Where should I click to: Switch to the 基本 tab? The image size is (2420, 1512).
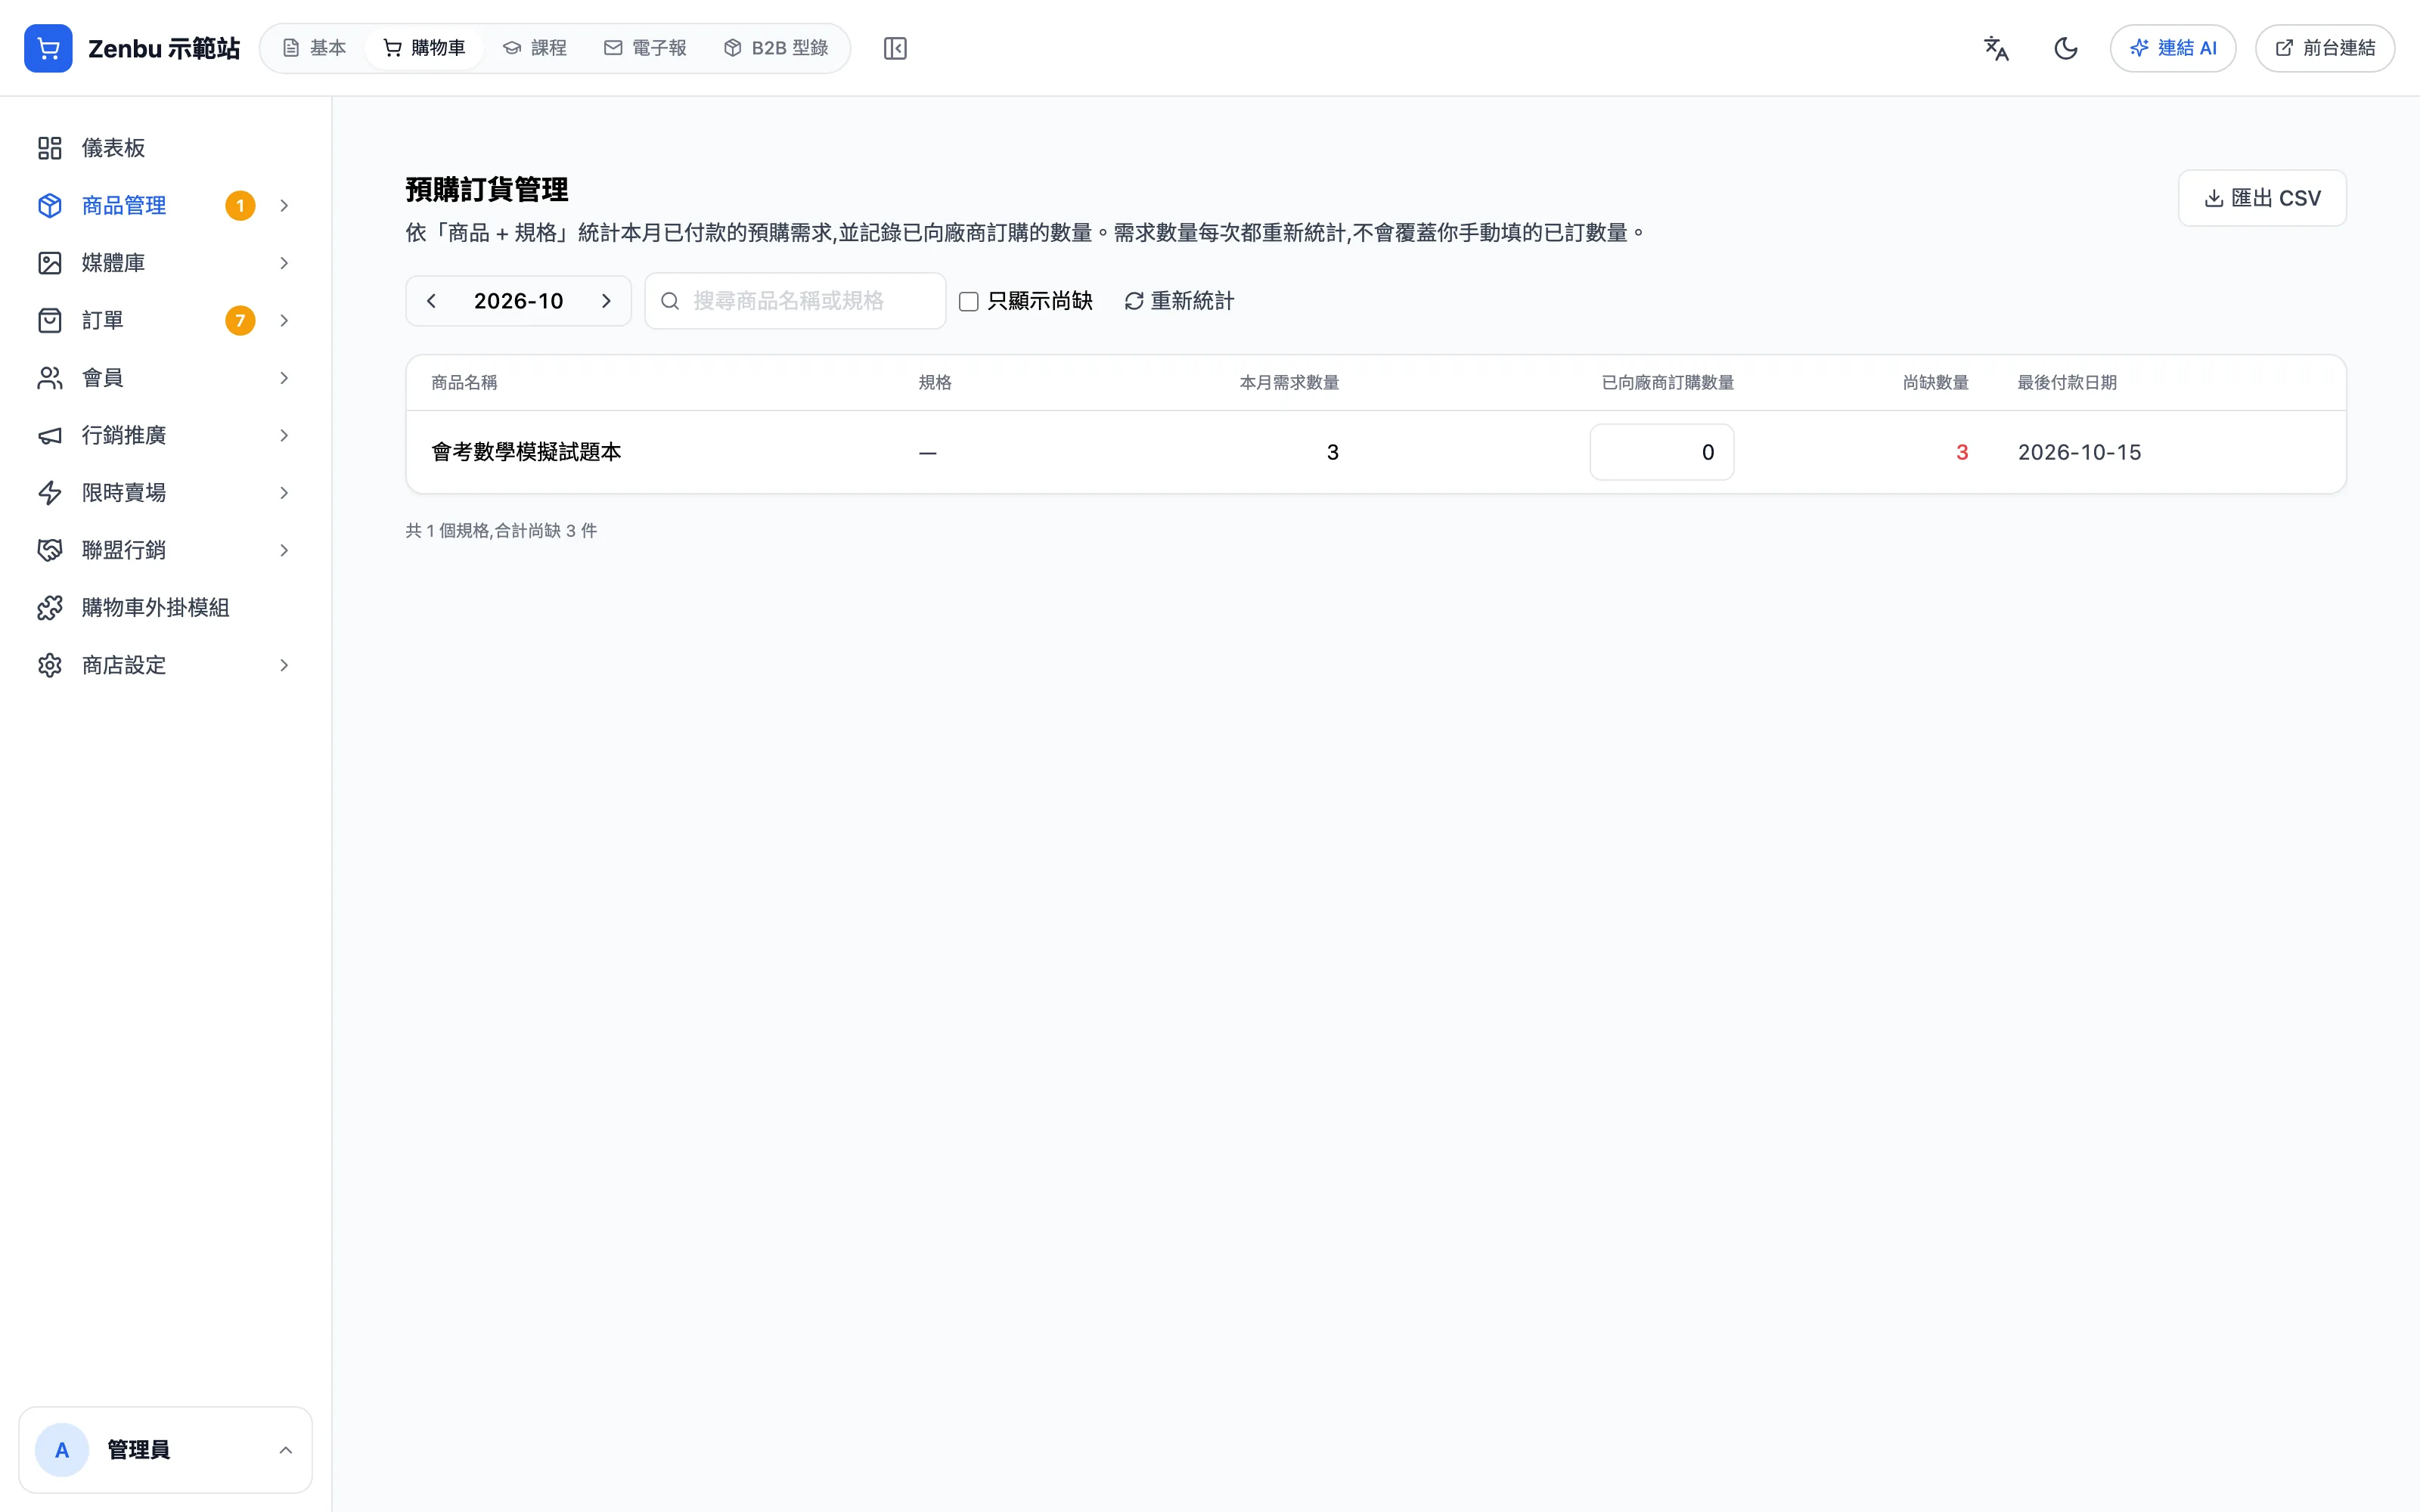click(x=314, y=48)
